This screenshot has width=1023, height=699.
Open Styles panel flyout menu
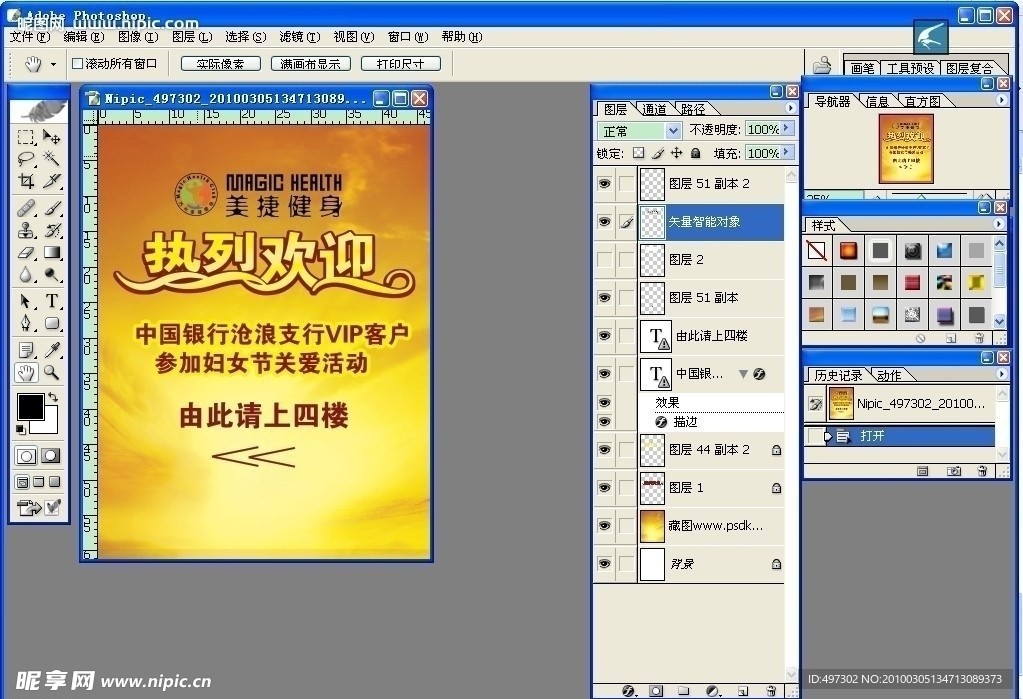pos(999,224)
